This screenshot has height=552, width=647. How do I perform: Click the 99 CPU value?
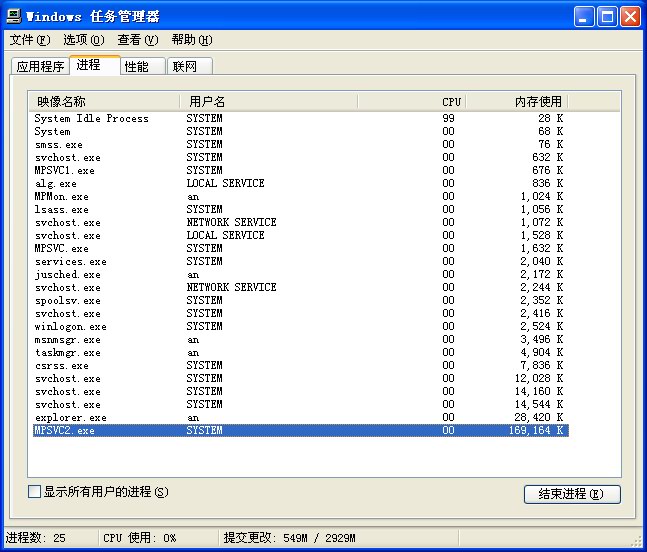click(x=448, y=118)
